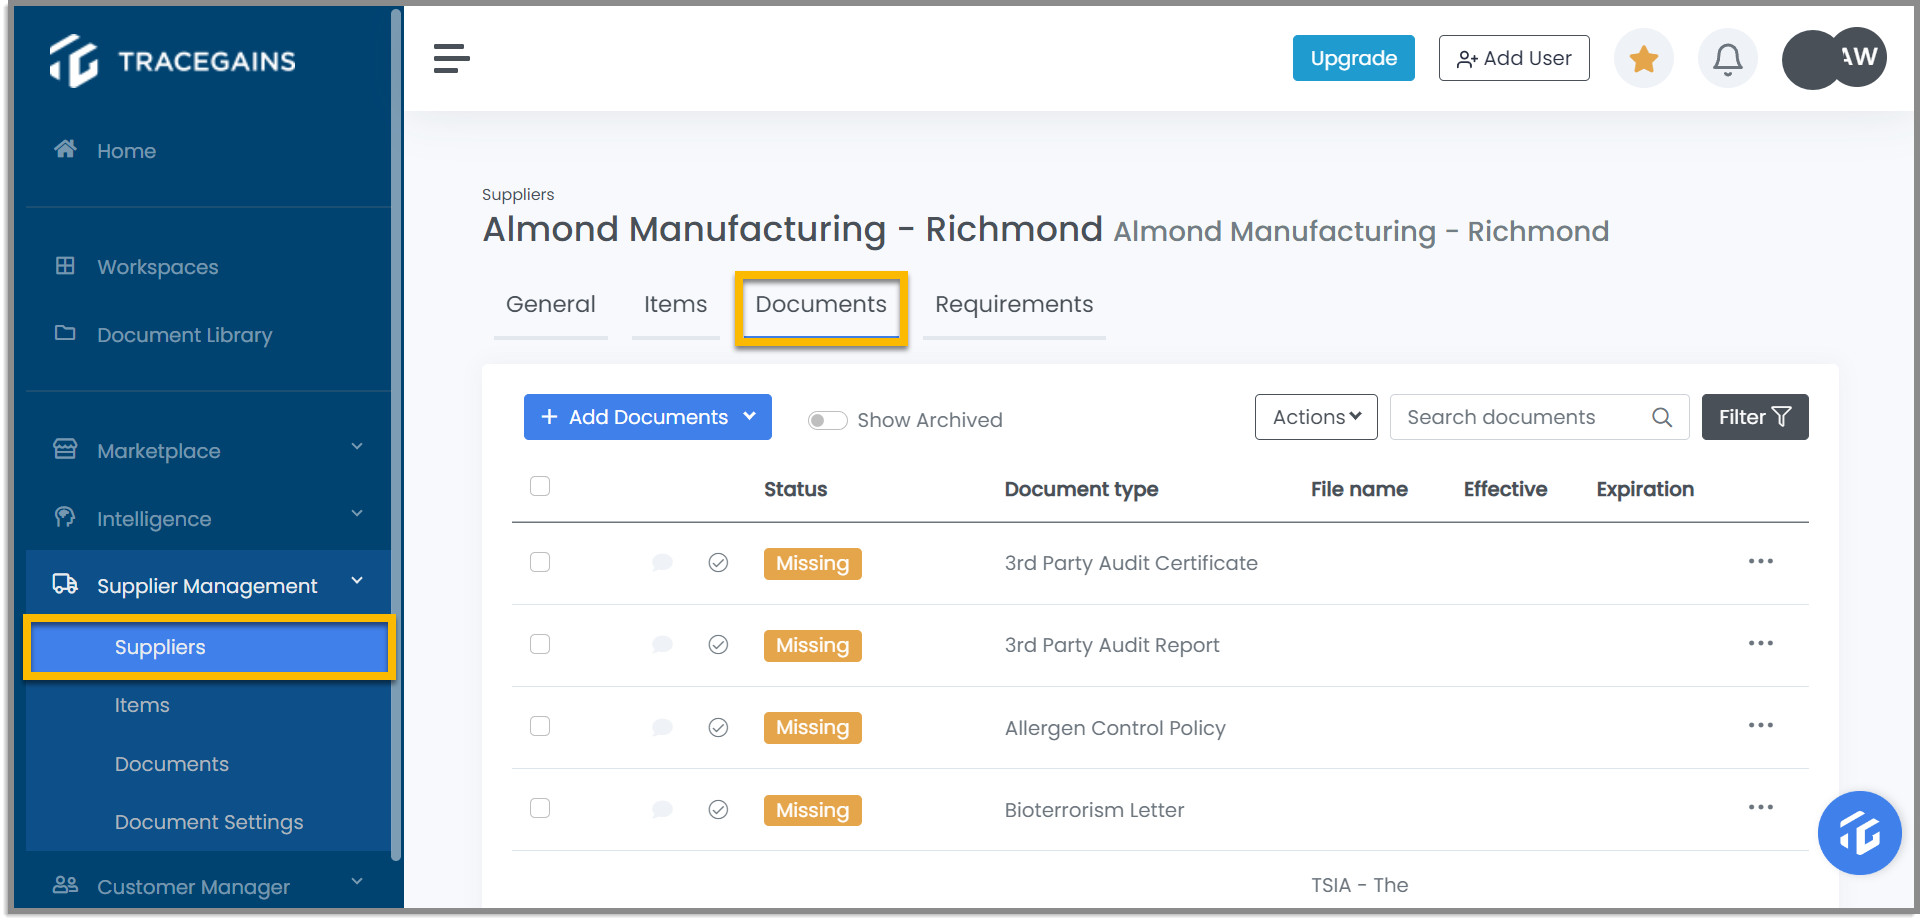Check the select-all header checkbox
Image resolution: width=1920 pixels, height=922 pixels.
coord(540,486)
